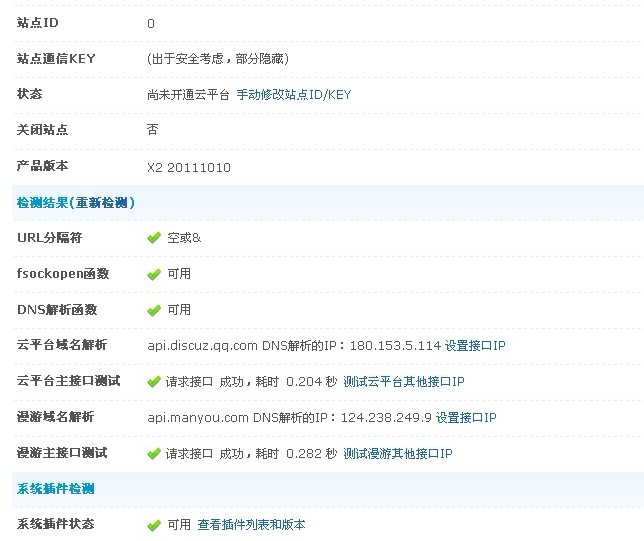644x541 pixels.
Task: Open 手动修改站点ID/KEY link
Action: point(294,95)
